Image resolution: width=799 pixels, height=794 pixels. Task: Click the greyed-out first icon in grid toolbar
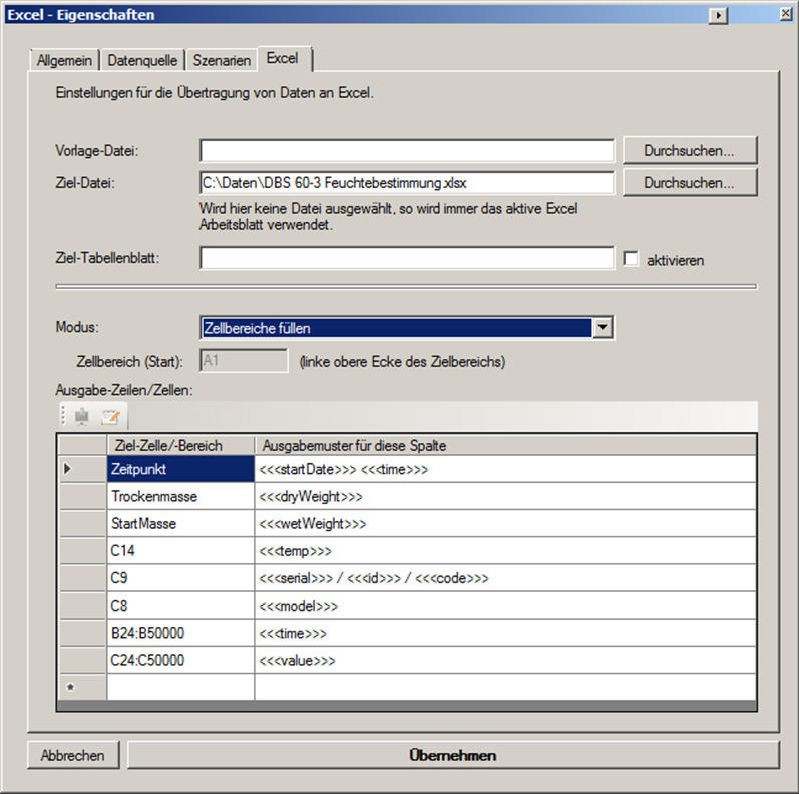click(82, 416)
